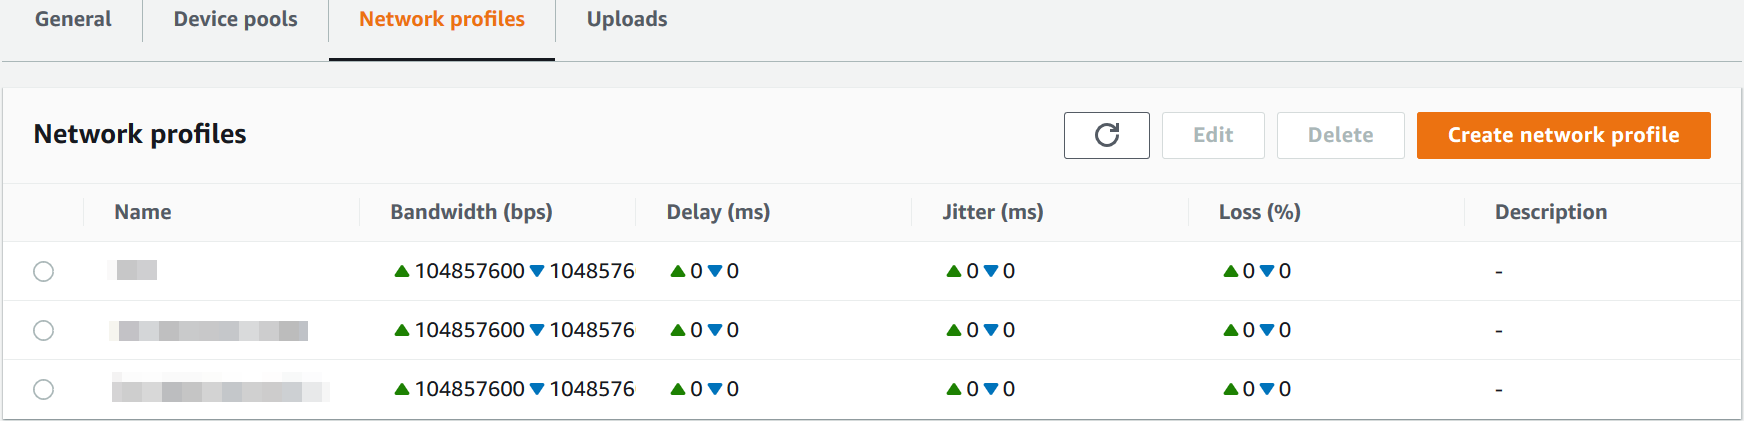The height and width of the screenshot is (421, 1744).
Task: Click first row's uplink bandwidth arrow icon
Action: (x=402, y=271)
